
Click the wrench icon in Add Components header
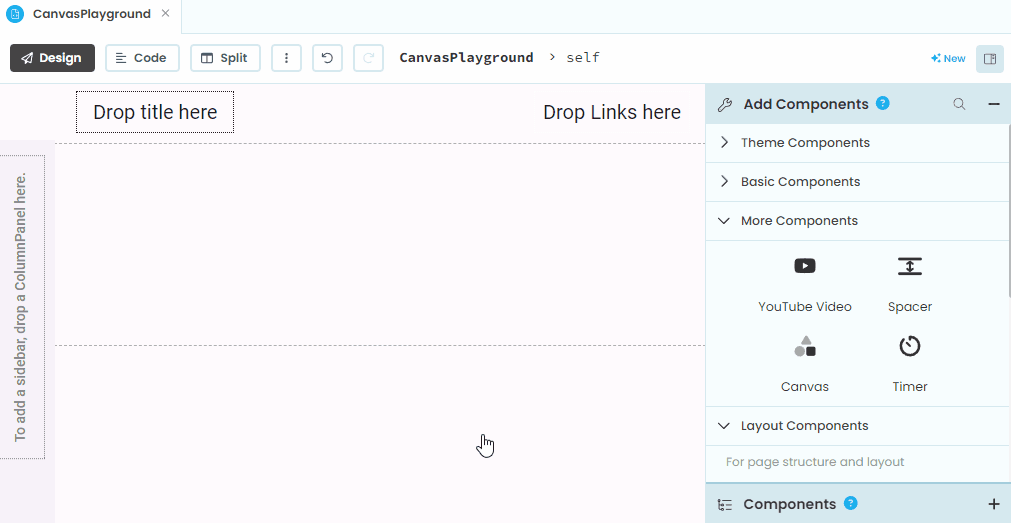point(725,104)
